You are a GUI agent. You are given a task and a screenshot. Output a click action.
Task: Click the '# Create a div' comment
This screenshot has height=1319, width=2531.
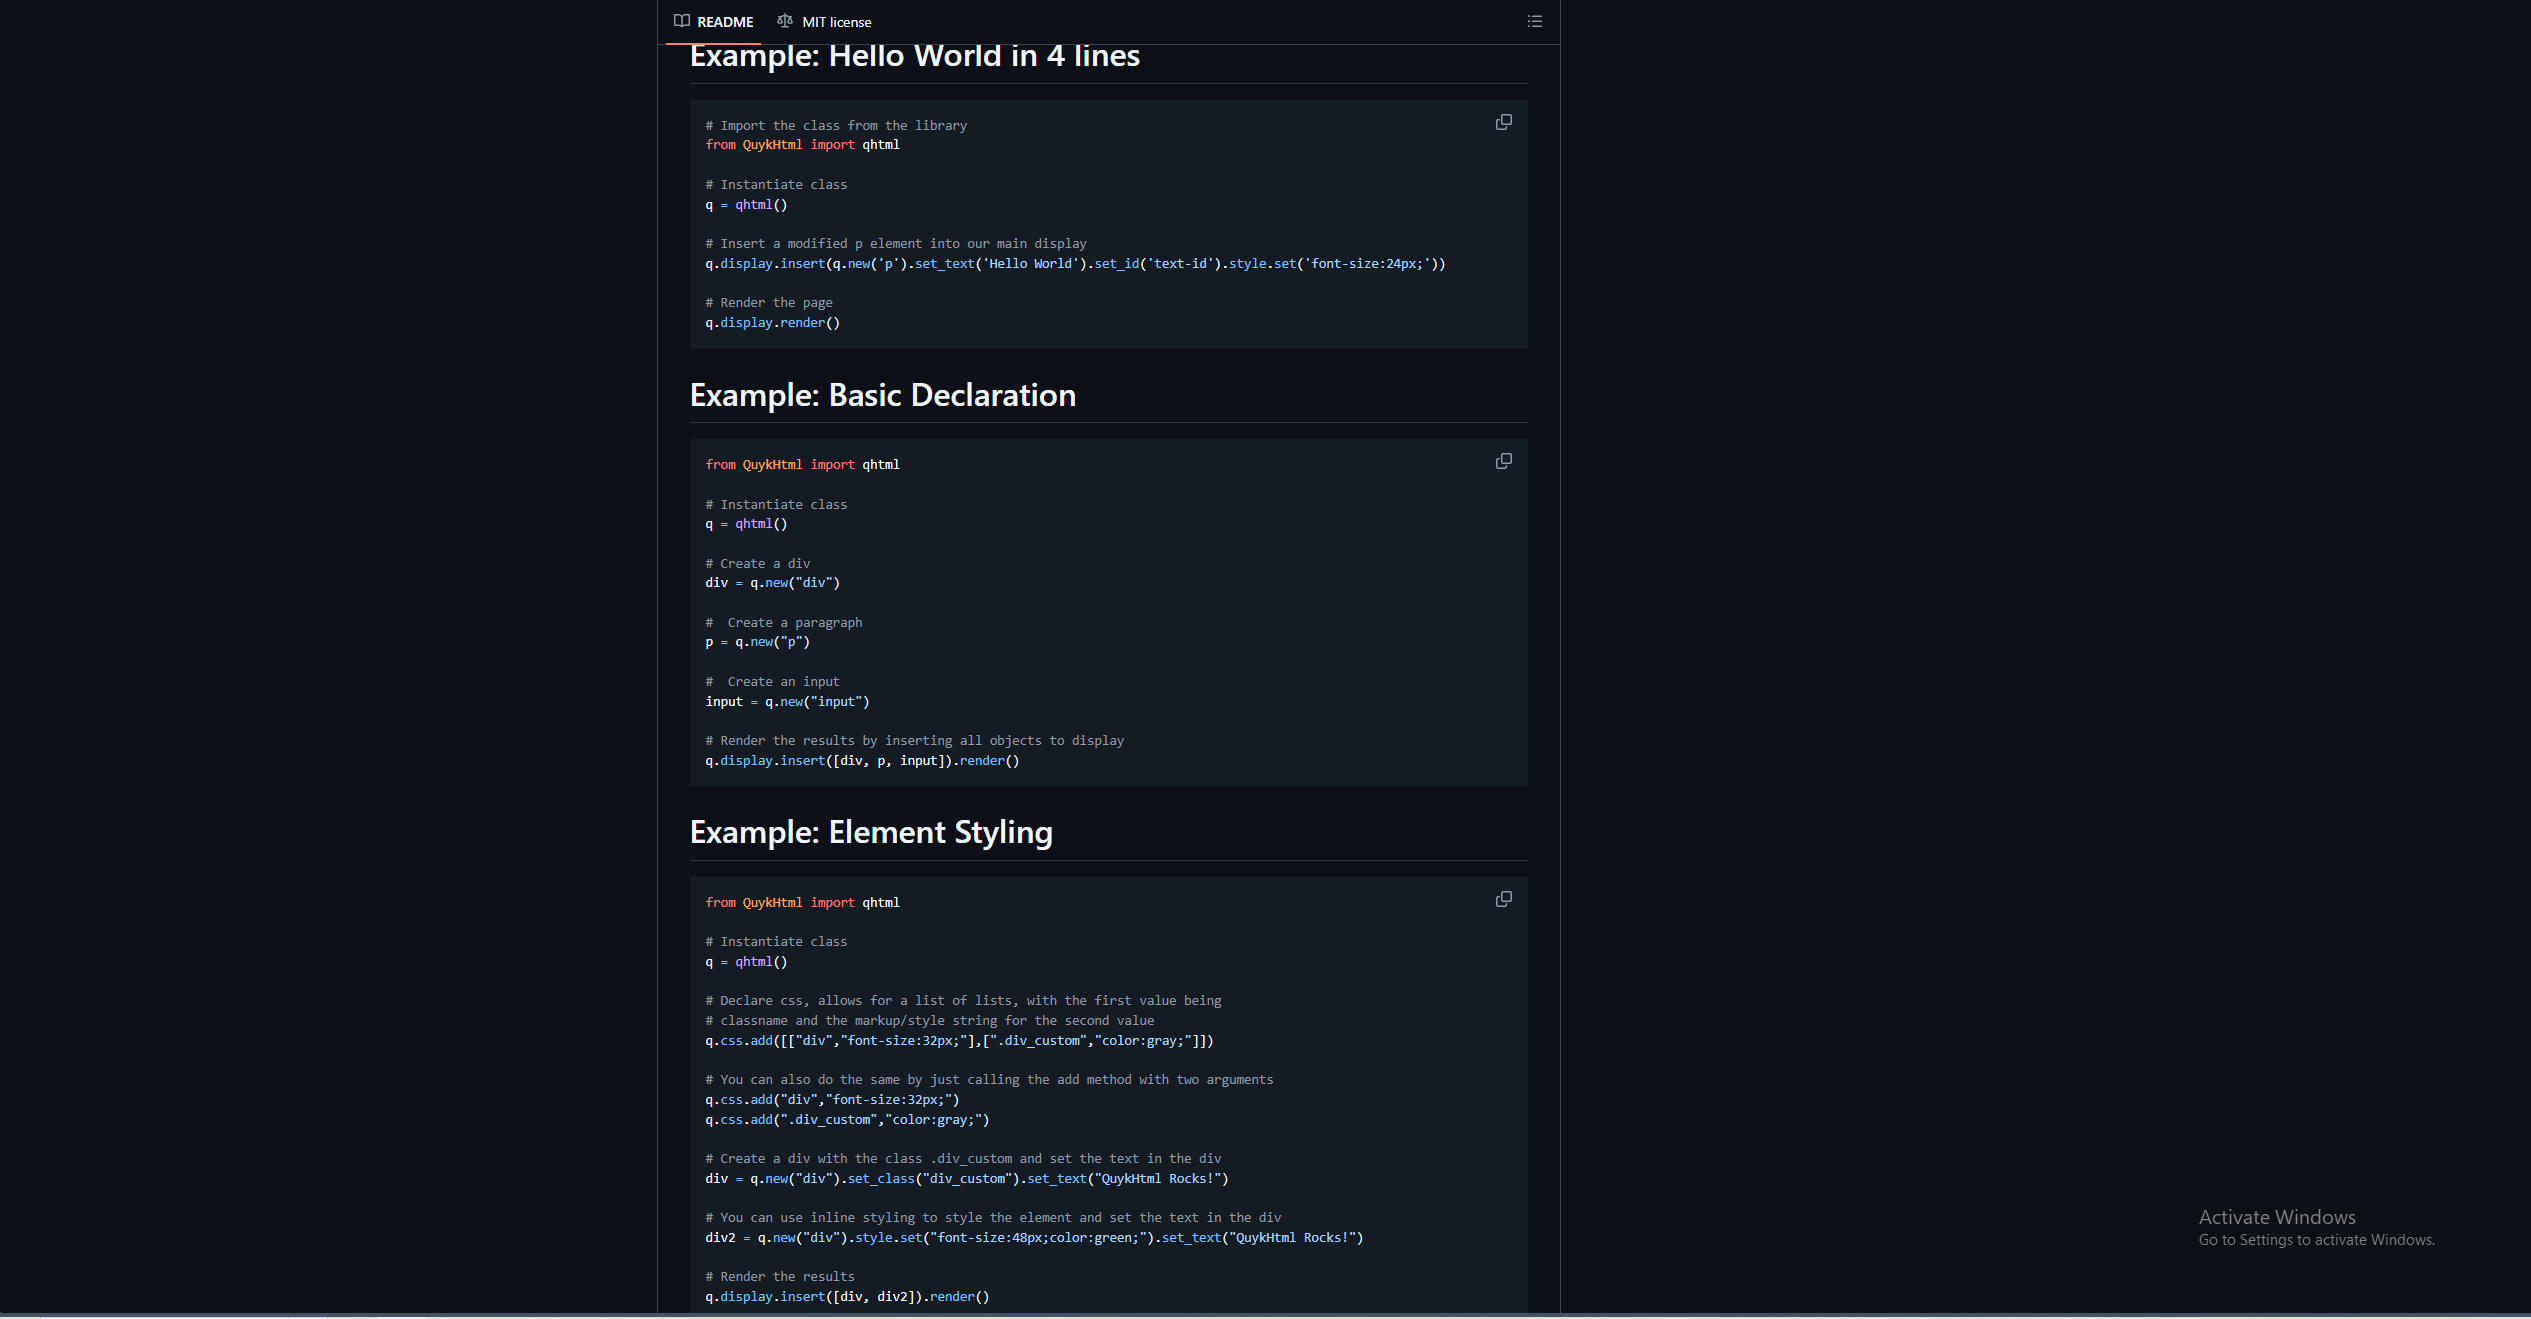point(758,564)
